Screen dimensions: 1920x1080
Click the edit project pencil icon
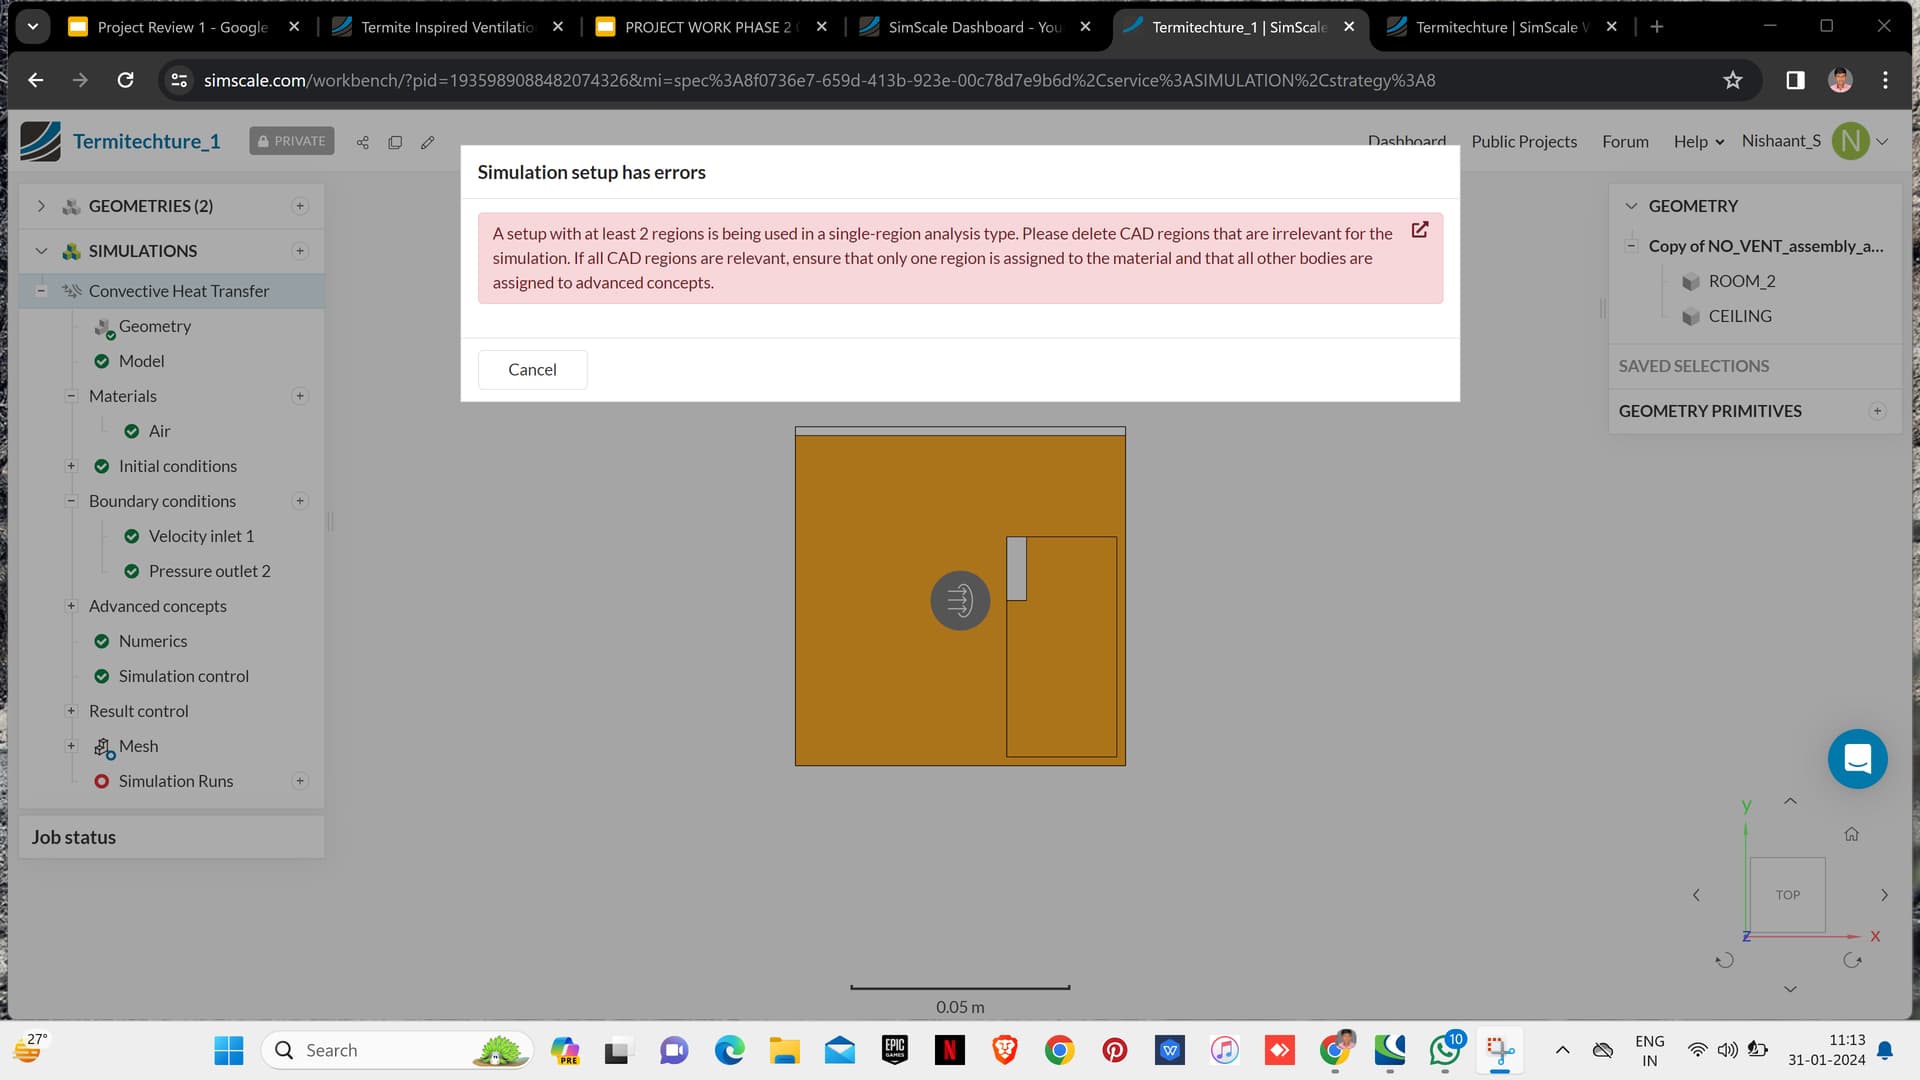(x=428, y=143)
